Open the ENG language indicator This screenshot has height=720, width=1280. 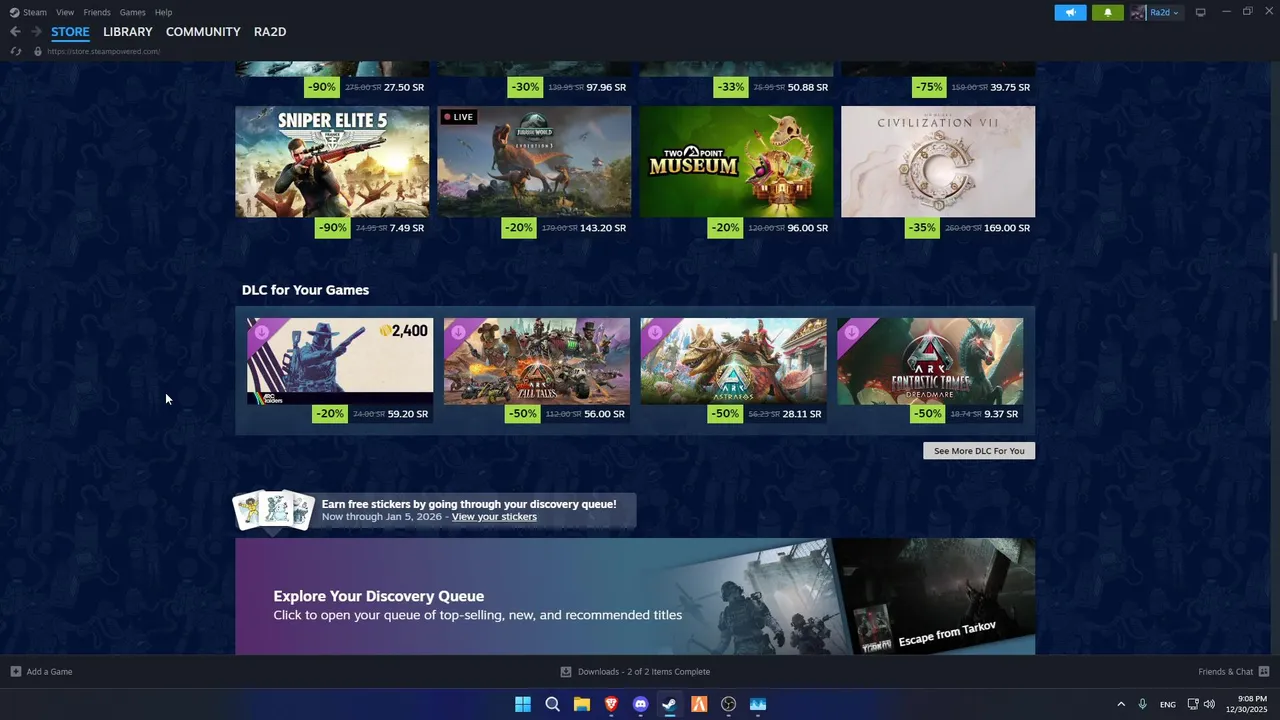1167,705
